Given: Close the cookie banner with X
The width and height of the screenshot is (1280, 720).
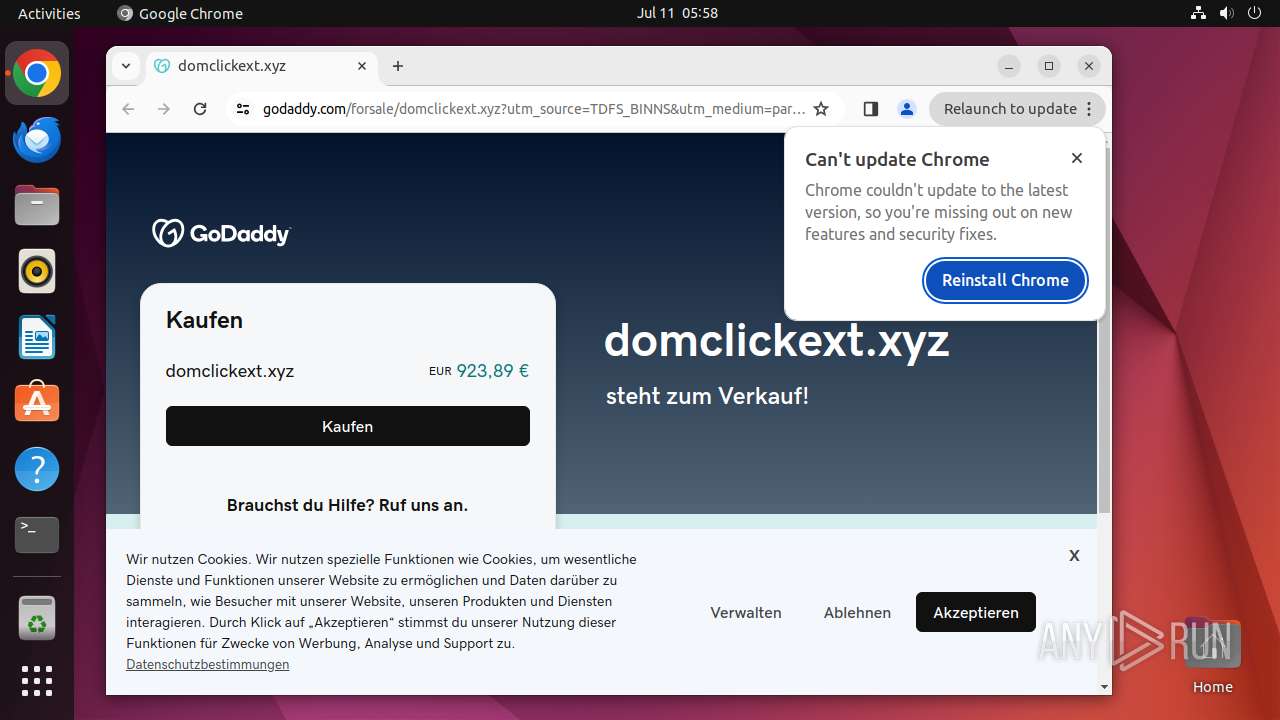Looking at the screenshot, I should [1074, 555].
